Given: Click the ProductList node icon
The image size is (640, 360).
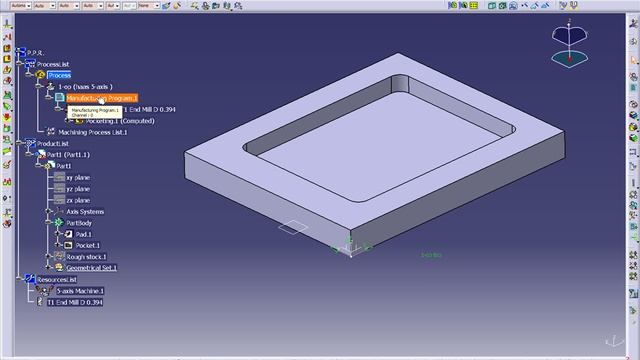Looking at the screenshot, I should point(31,143).
